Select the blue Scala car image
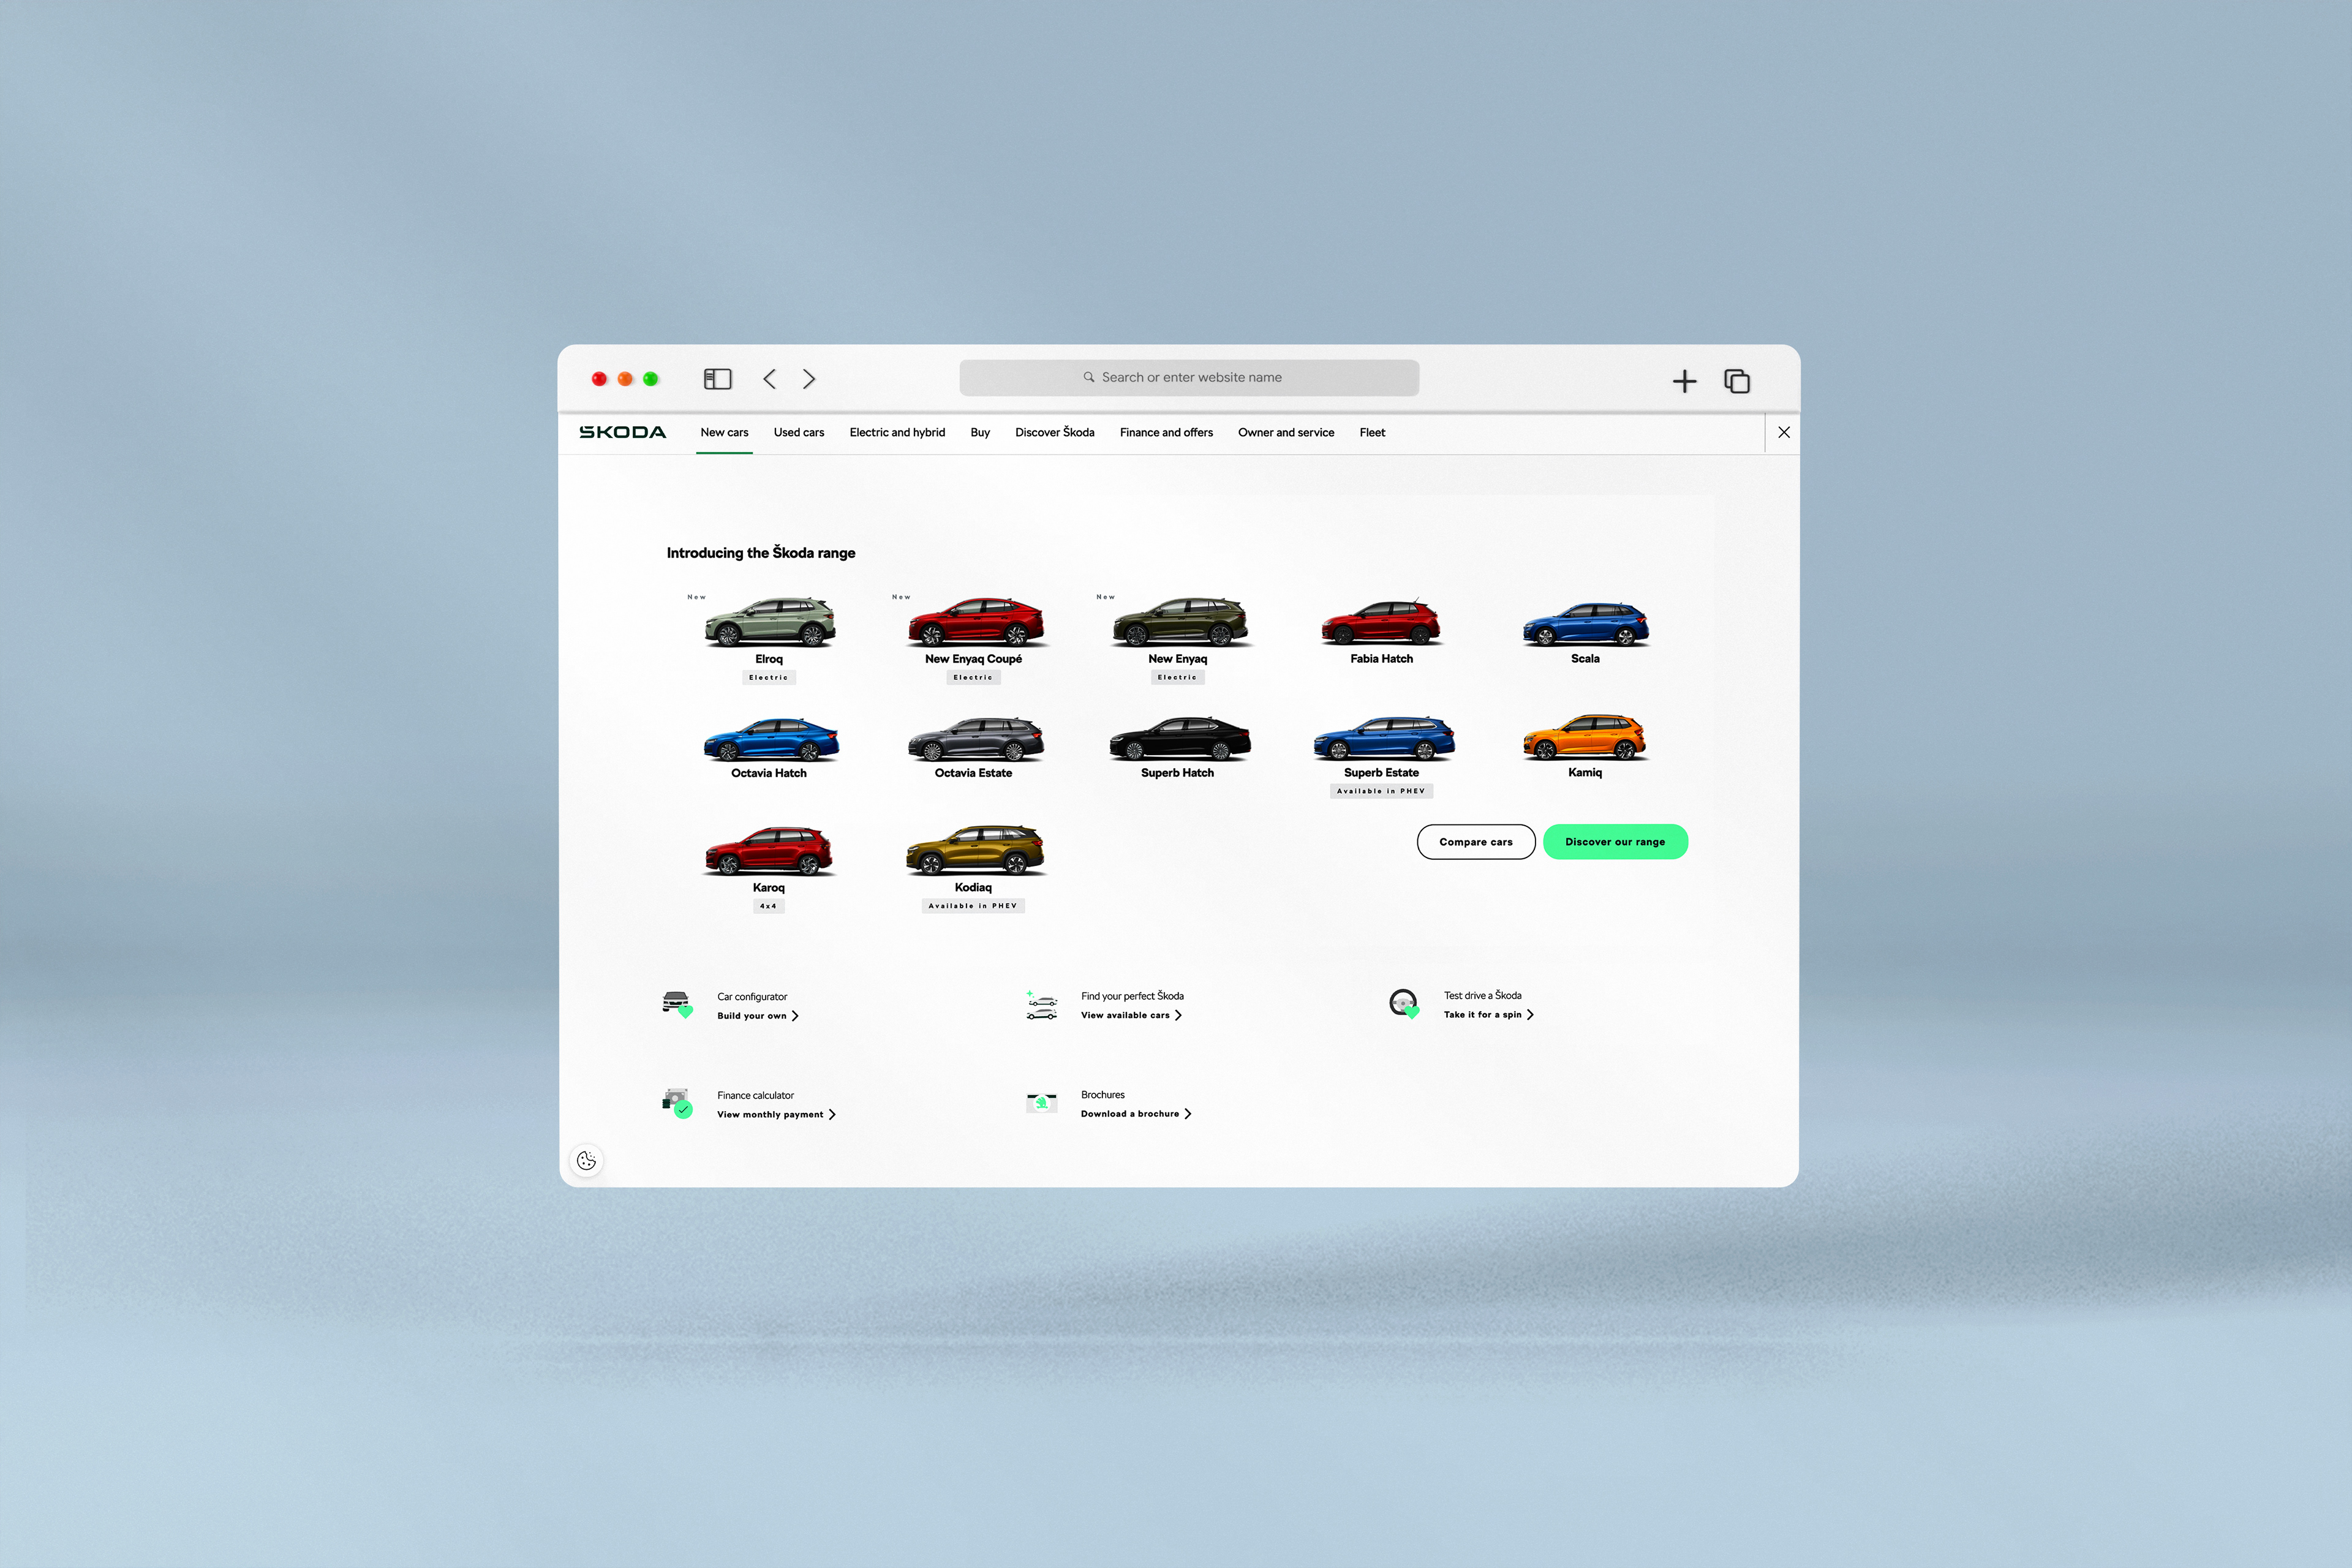Image resolution: width=2352 pixels, height=1568 pixels. tap(1585, 623)
